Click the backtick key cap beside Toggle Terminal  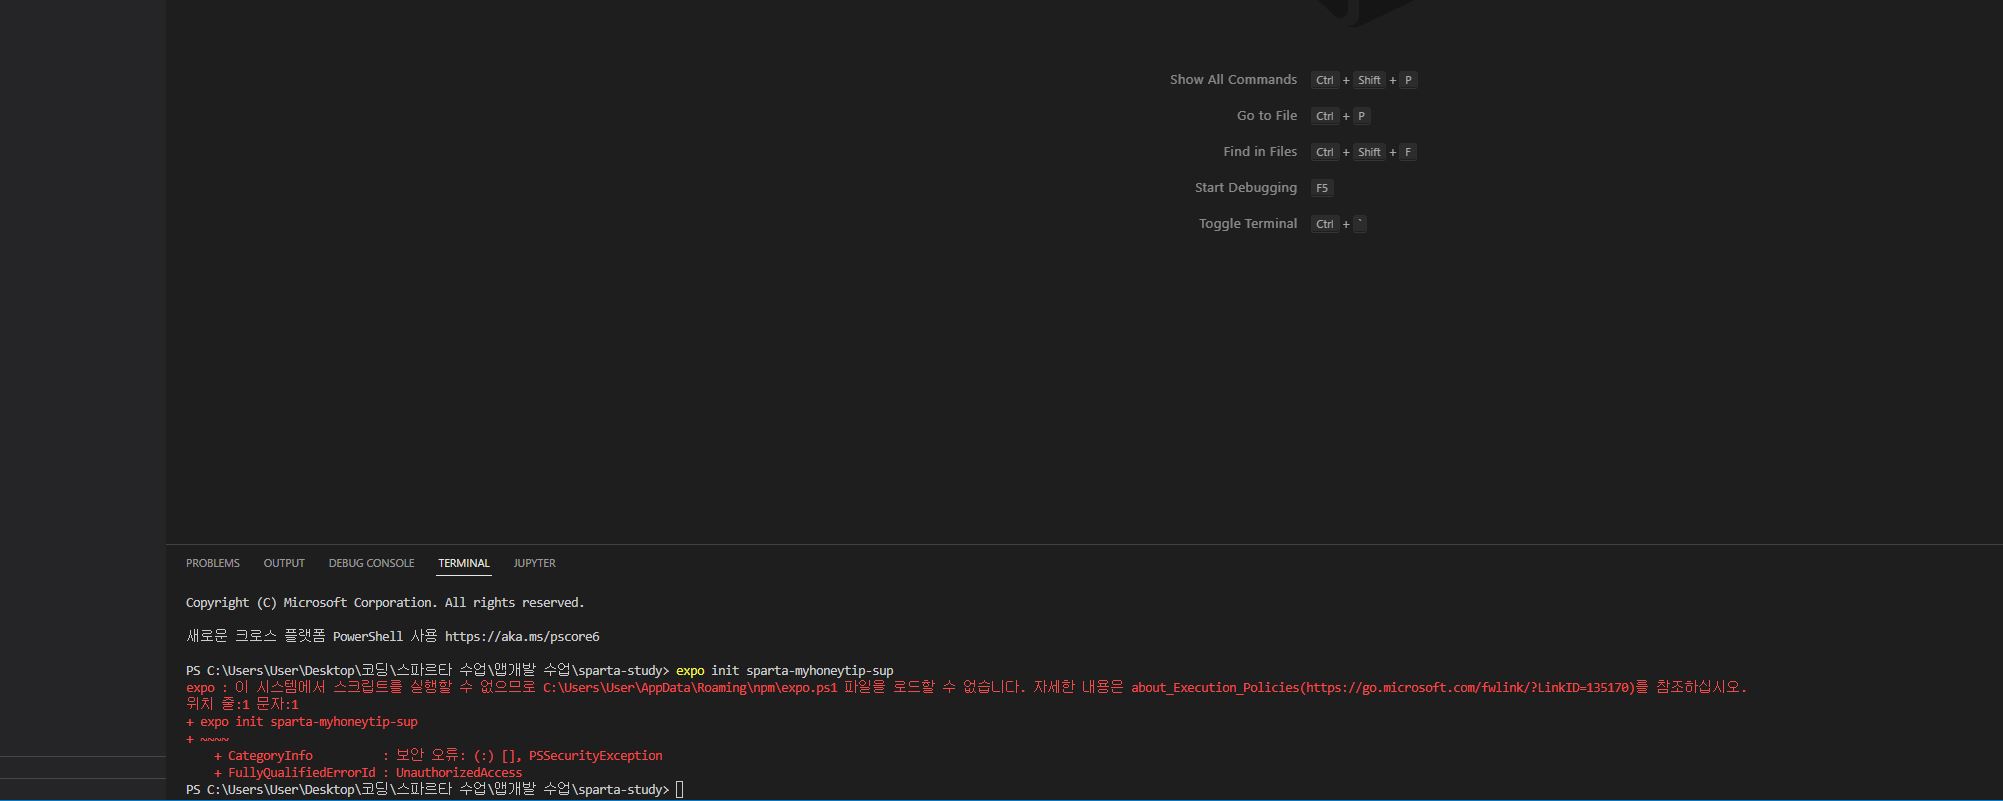1360,224
